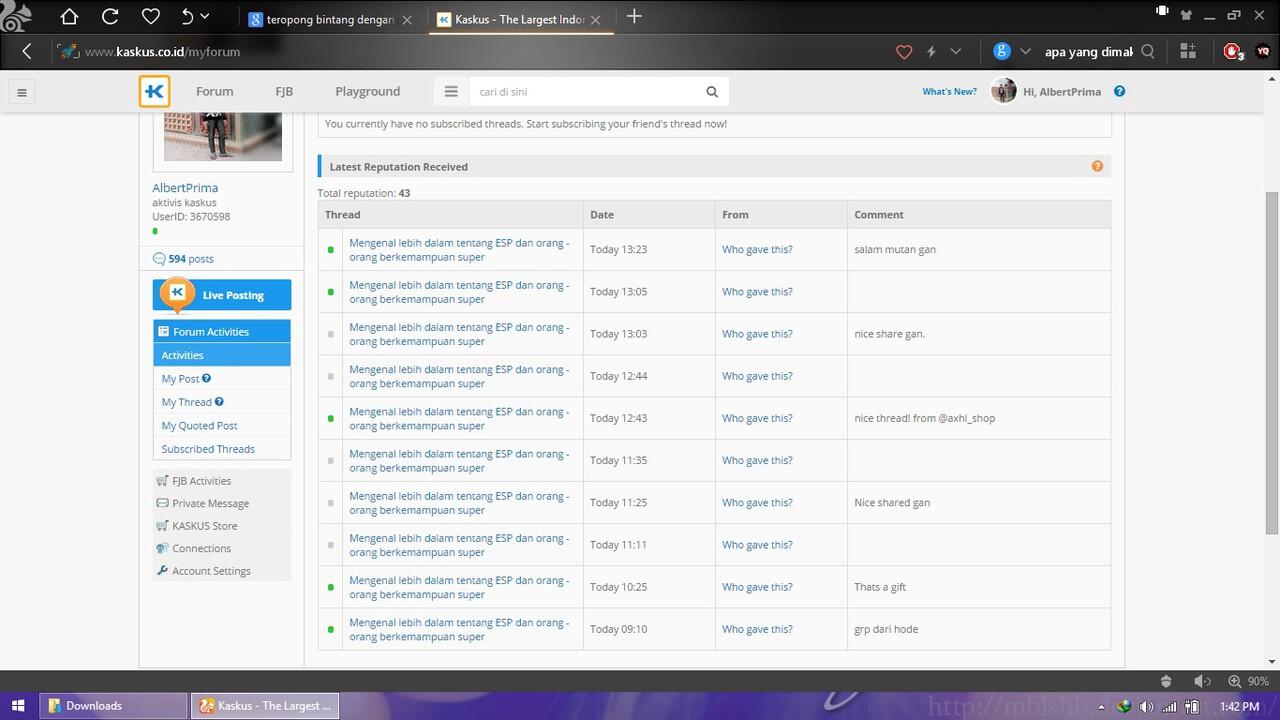
Task: Click the blue help icon in the header
Action: pos(1119,91)
